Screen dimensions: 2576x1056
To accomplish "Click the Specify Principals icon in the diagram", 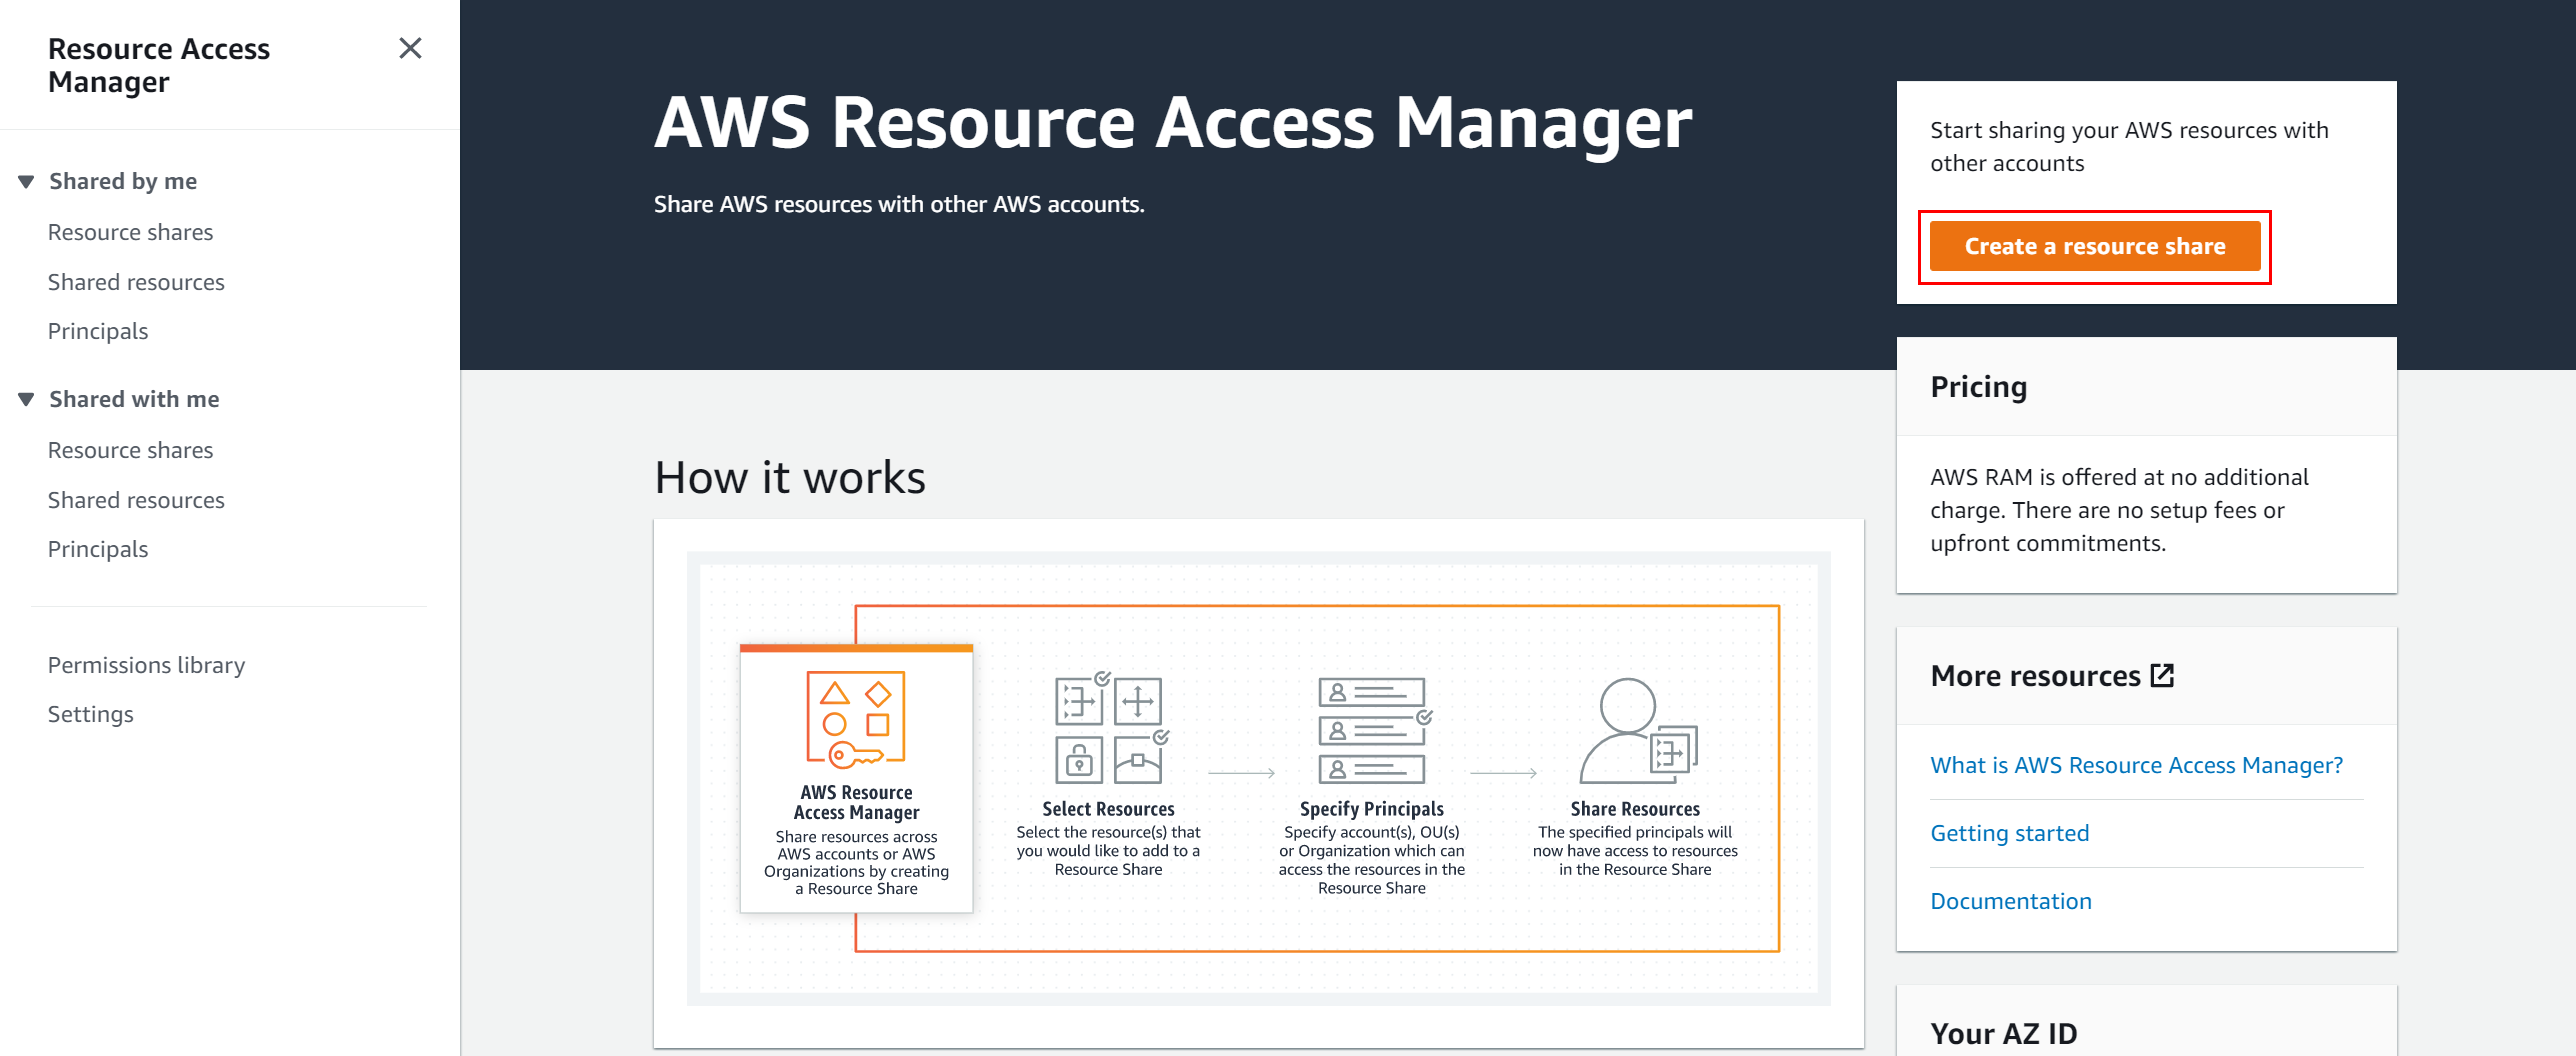I will (1370, 732).
